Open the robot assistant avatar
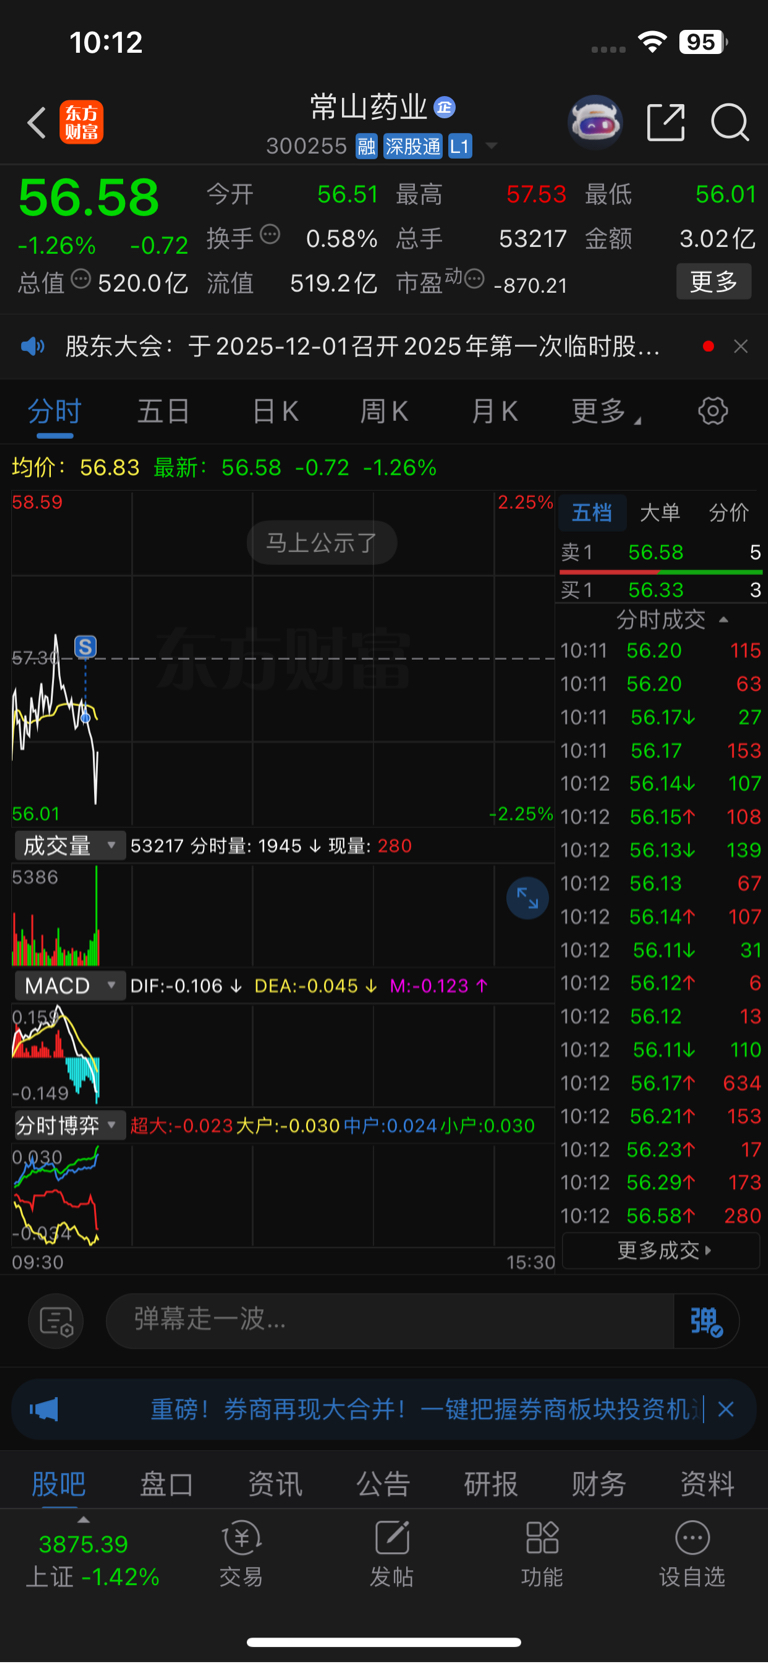 (x=595, y=122)
